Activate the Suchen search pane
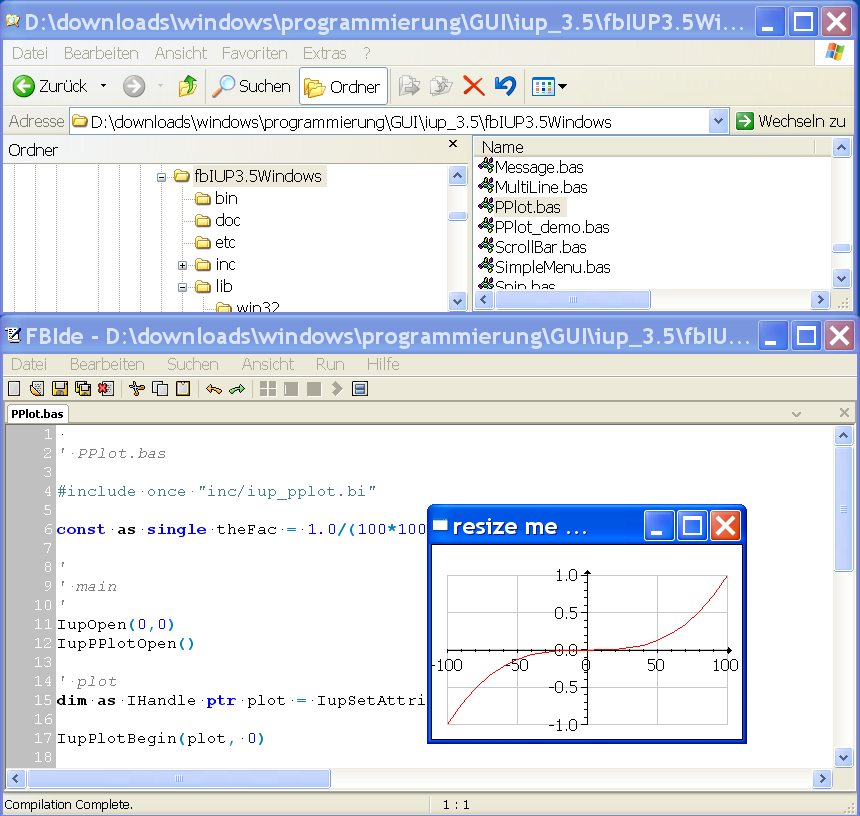This screenshot has height=816, width=860. (251, 86)
